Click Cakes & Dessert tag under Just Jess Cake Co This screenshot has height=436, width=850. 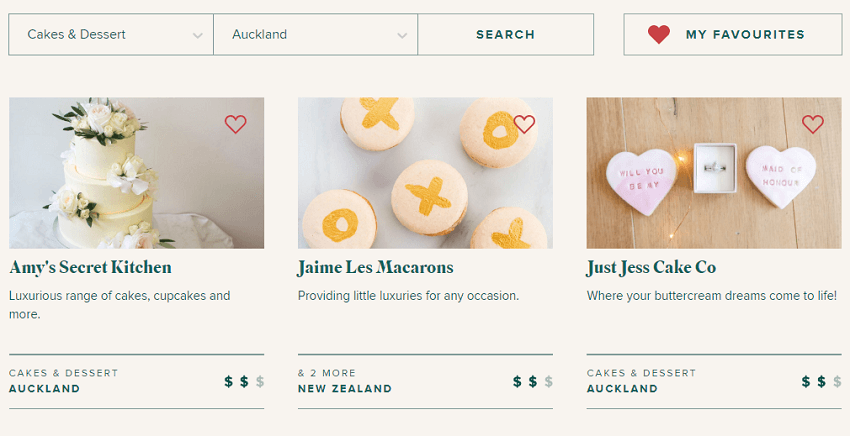coord(641,373)
